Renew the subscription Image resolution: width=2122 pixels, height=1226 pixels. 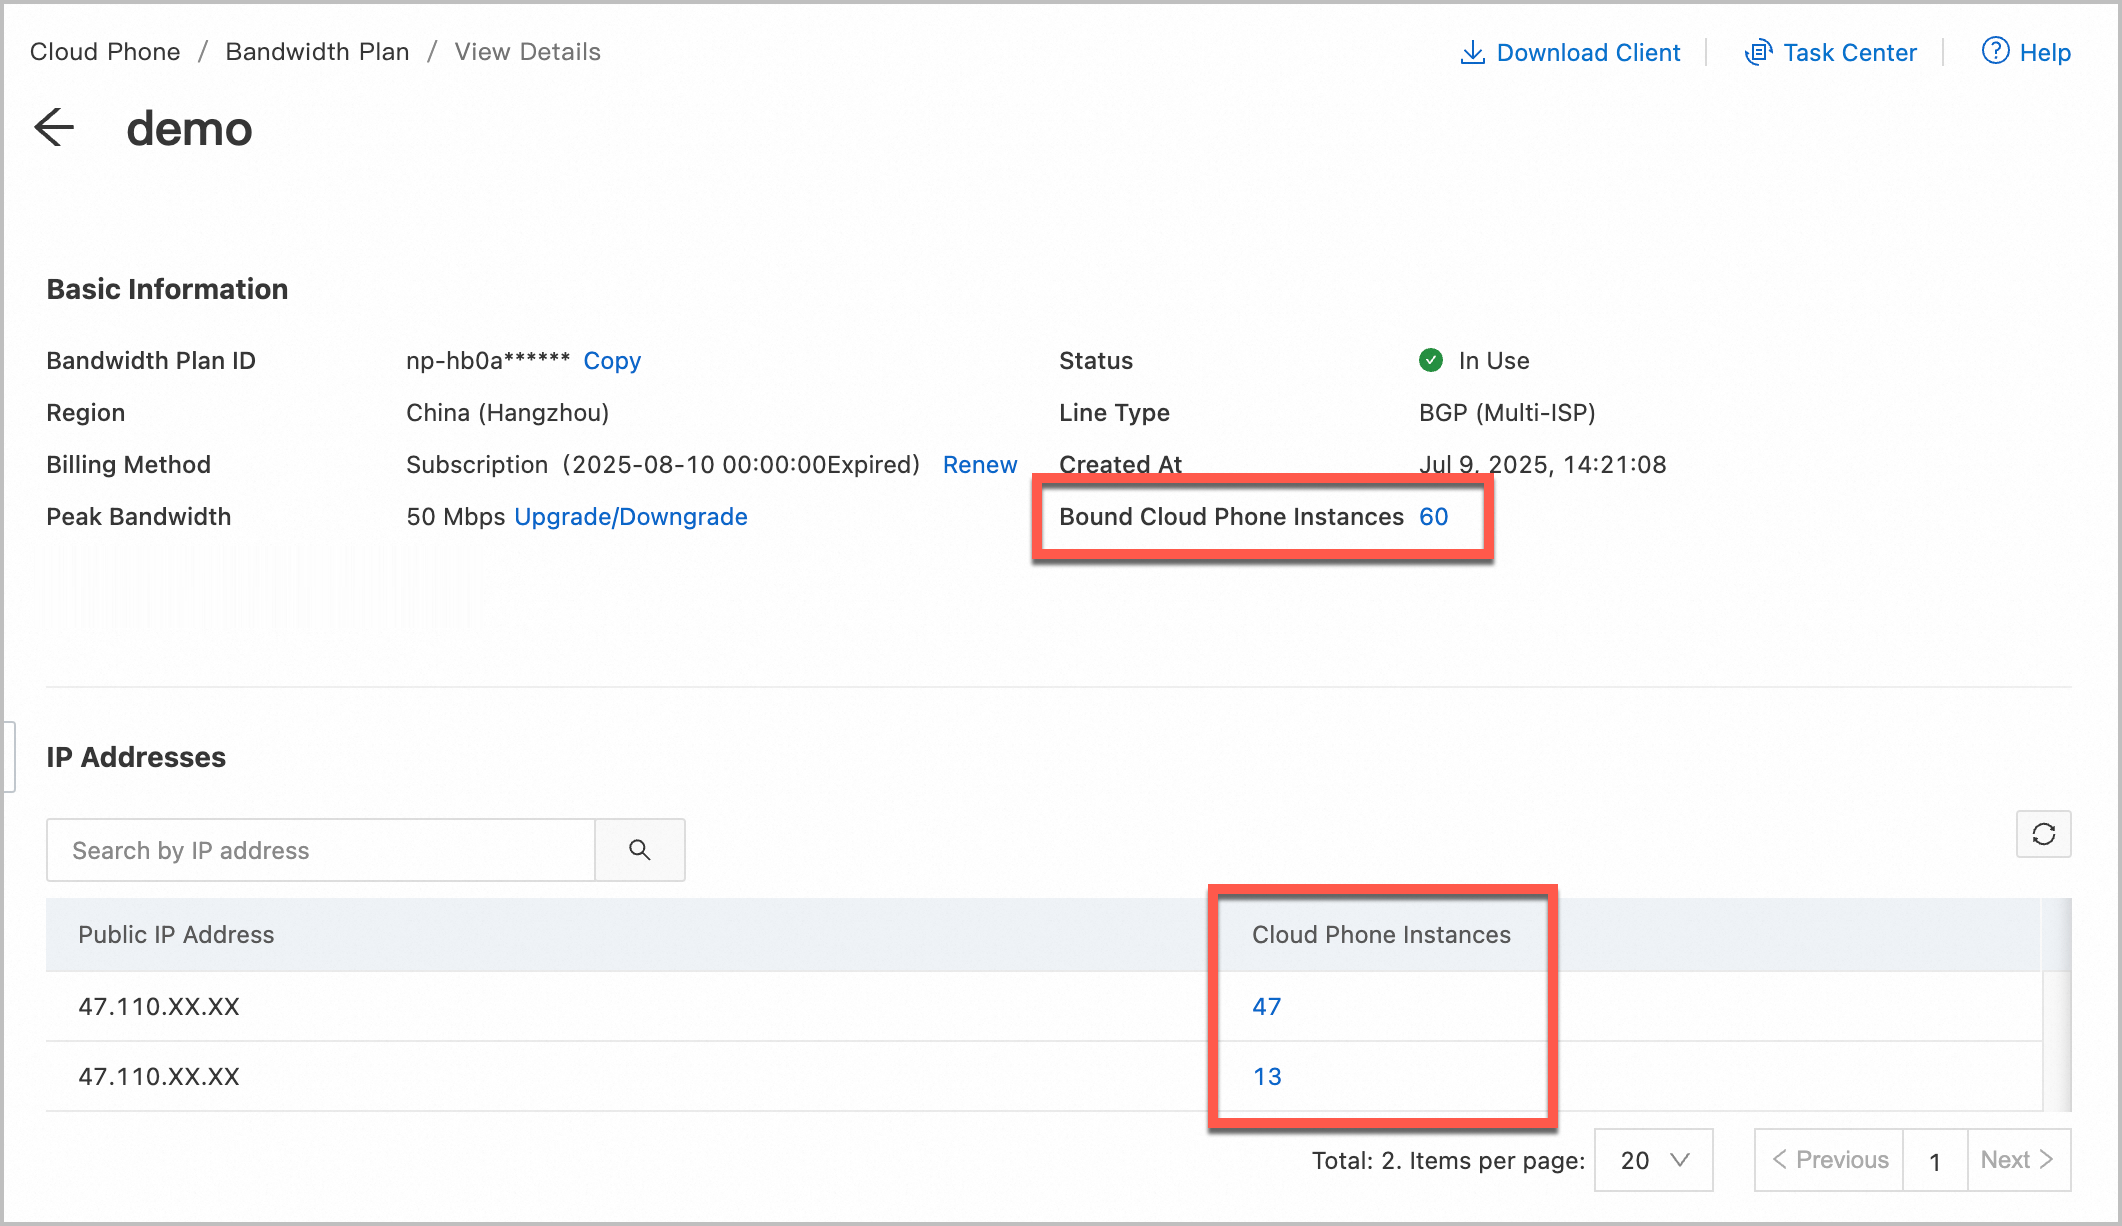[979, 464]
